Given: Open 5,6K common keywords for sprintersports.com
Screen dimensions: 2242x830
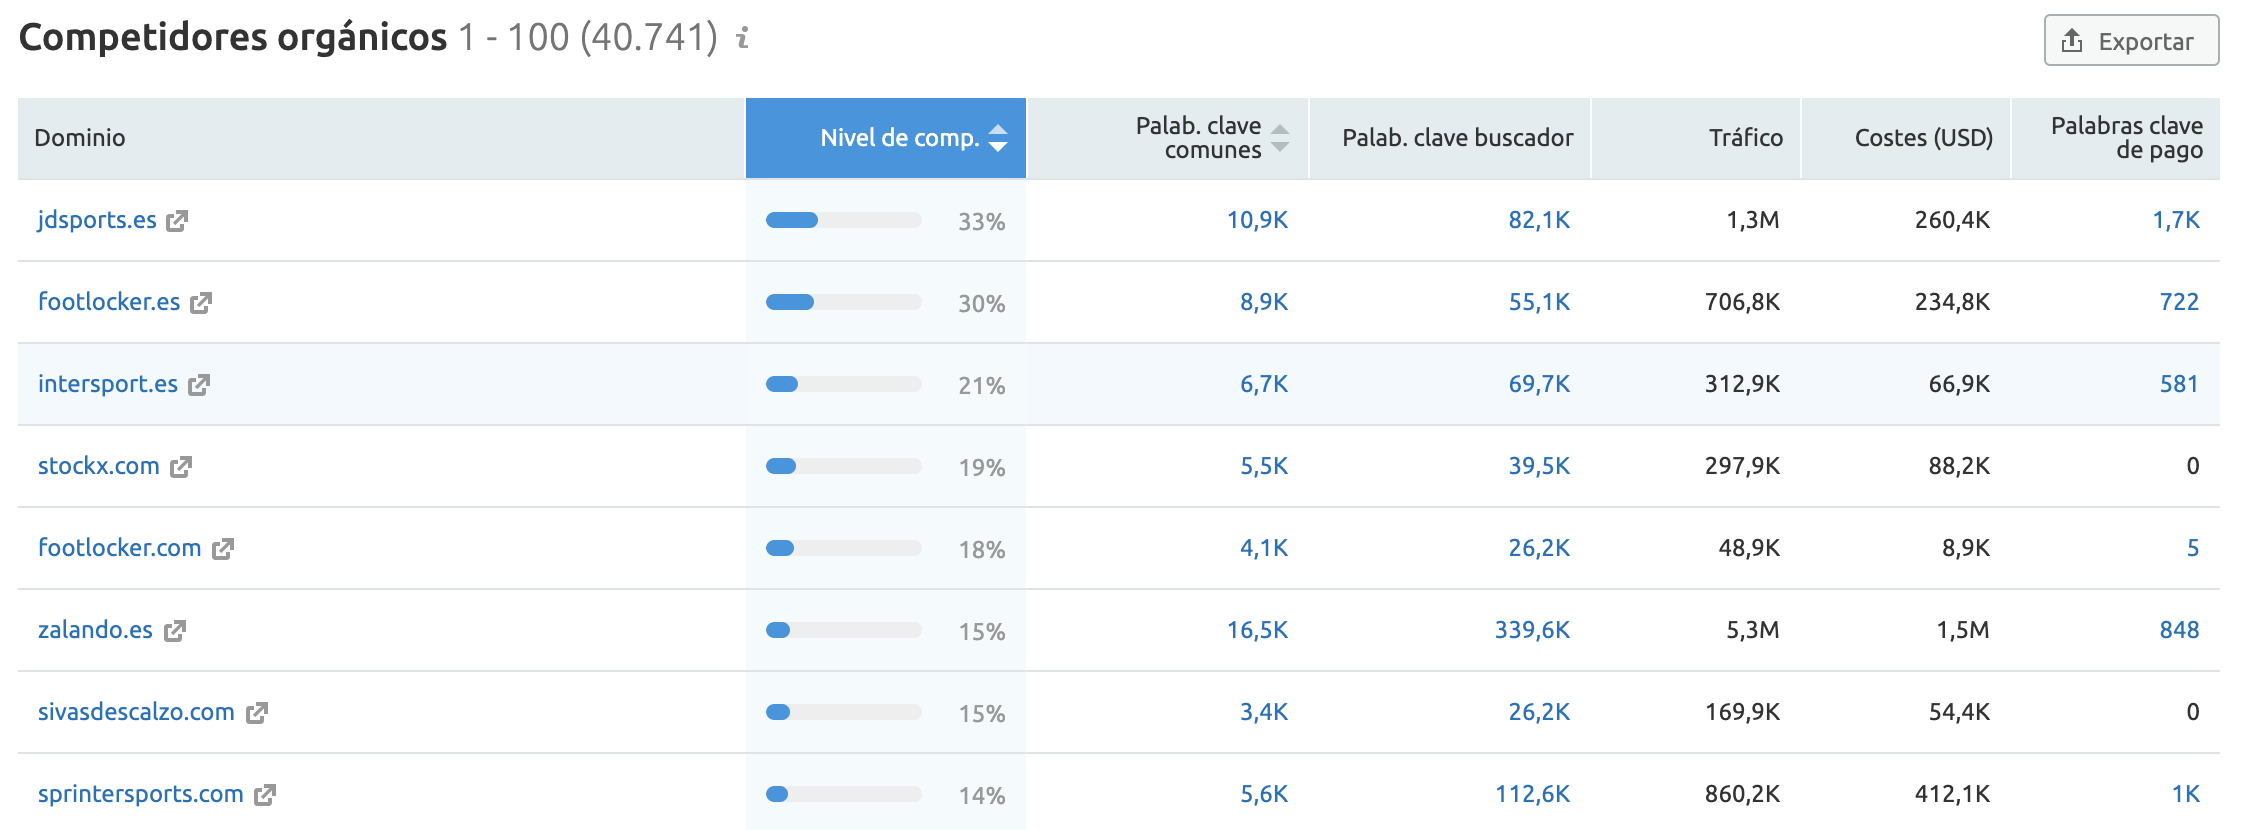Looking at the screenshot, I should 1264,794.
